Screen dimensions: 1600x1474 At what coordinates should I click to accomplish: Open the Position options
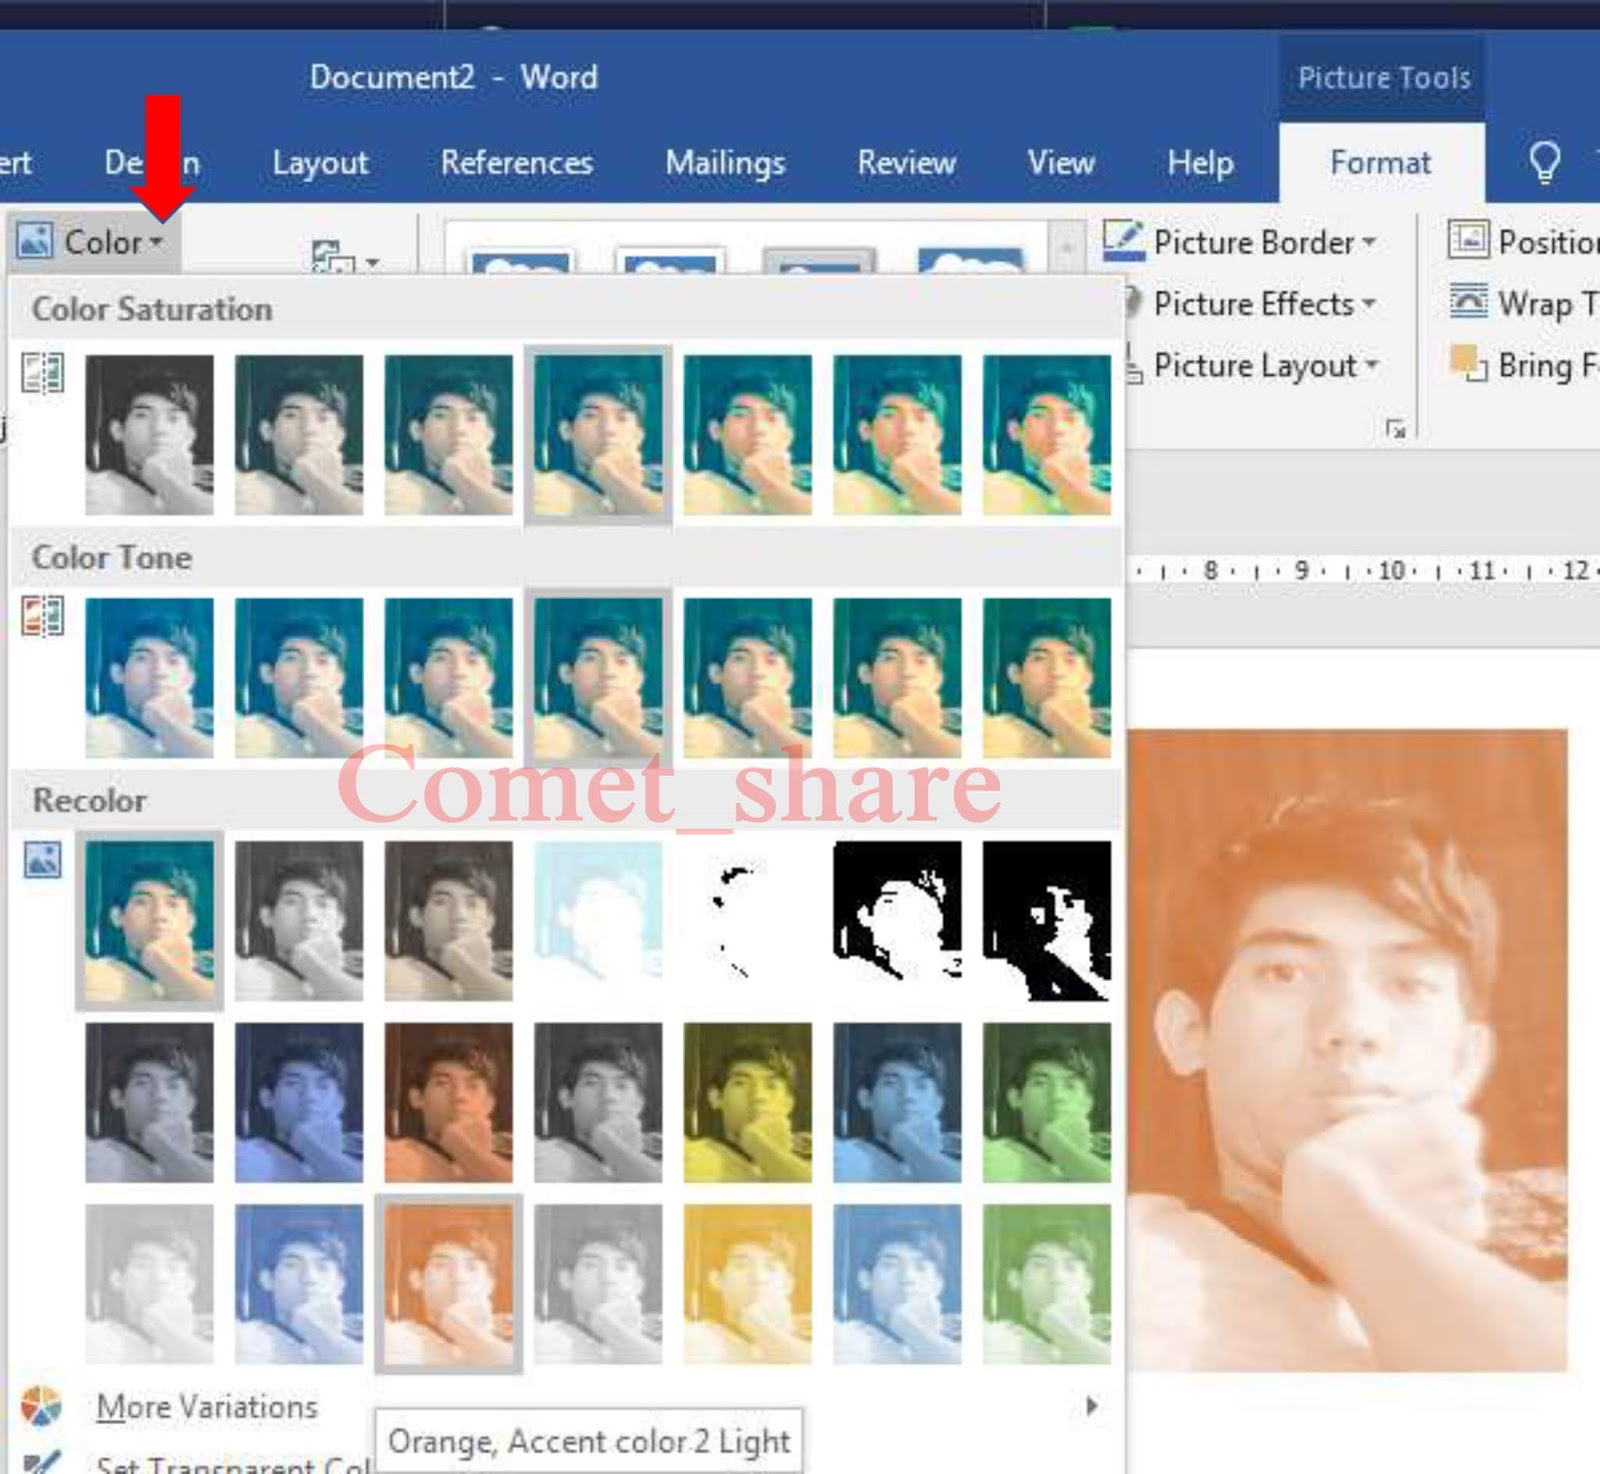tap(1469, 241)
